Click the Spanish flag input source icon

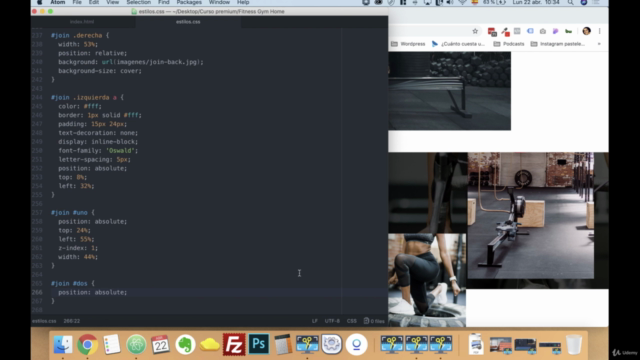pos(475,2)
